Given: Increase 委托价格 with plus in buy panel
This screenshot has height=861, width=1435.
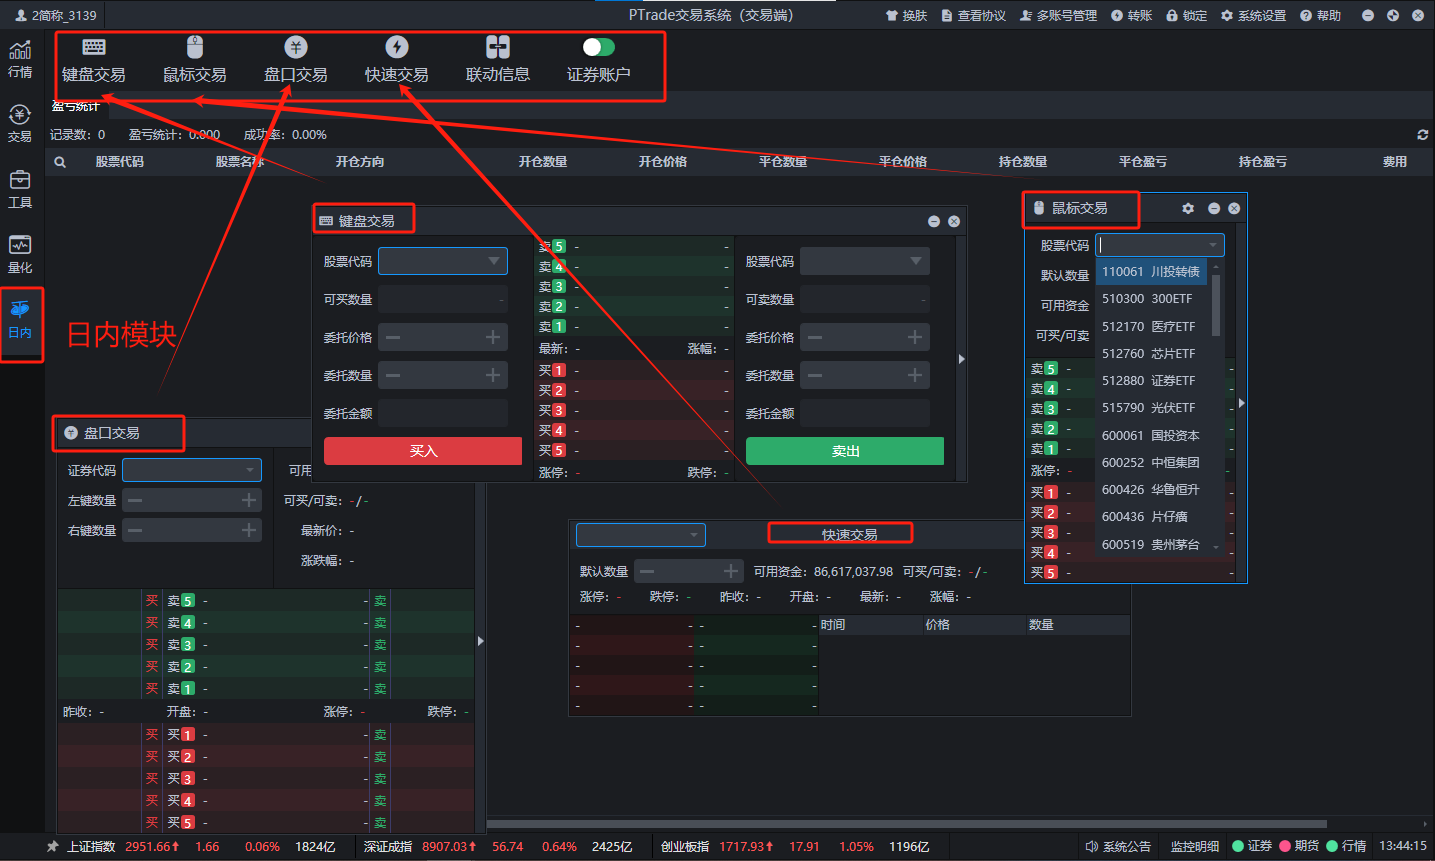Looking at the screenshot, I should [x=493, y=338].
